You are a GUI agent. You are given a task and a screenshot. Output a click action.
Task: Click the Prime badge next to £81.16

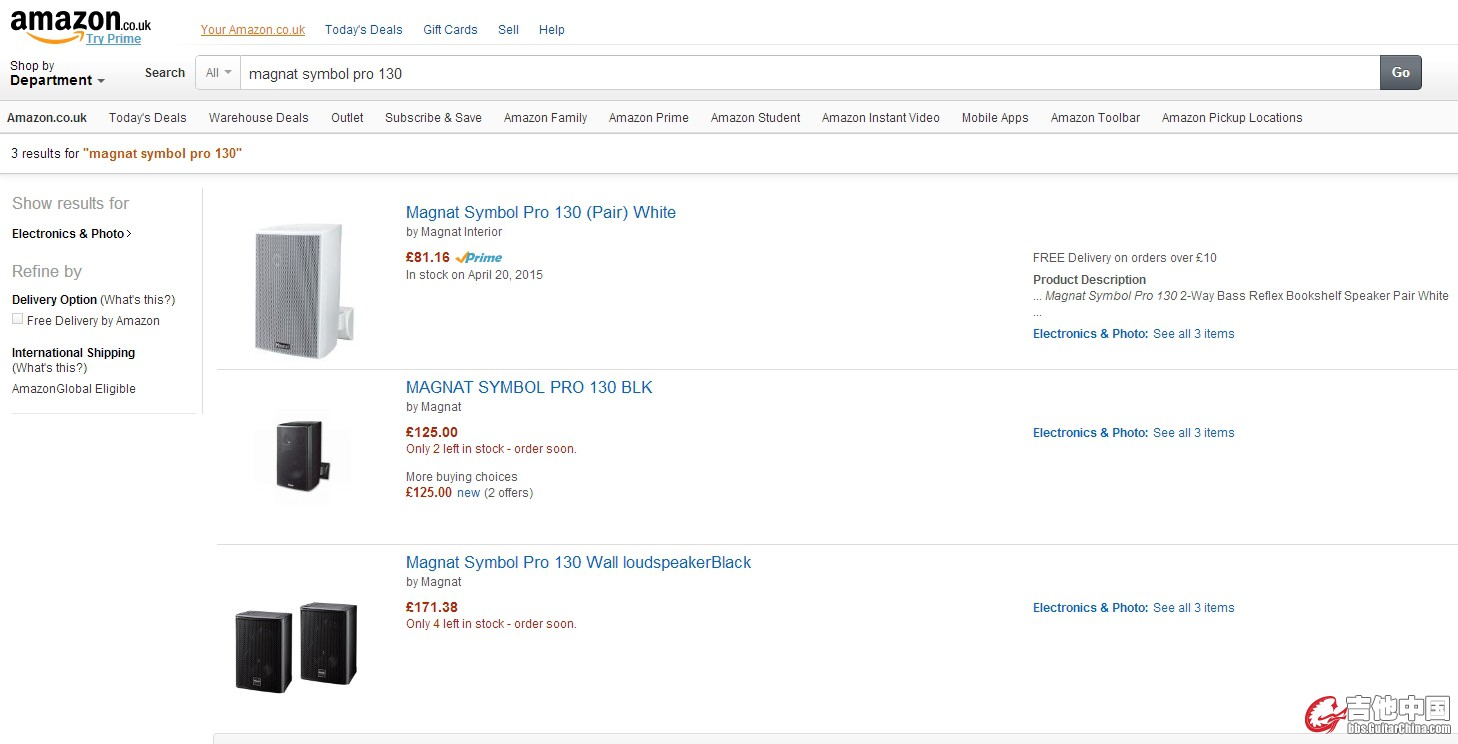point(479,257)
